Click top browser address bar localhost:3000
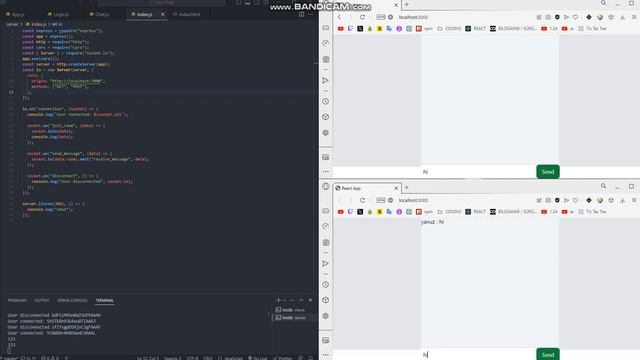The image size is (640, 360). tap(413, 17)
